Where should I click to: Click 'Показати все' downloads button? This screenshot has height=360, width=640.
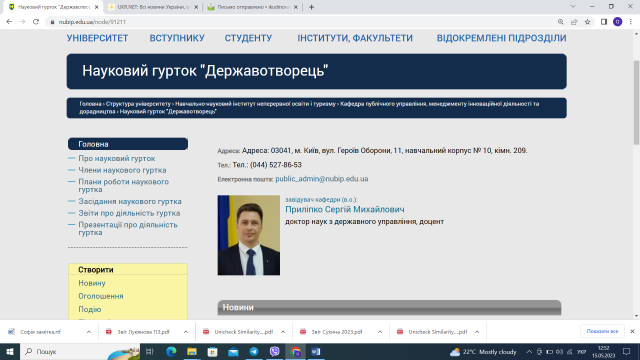602,331
